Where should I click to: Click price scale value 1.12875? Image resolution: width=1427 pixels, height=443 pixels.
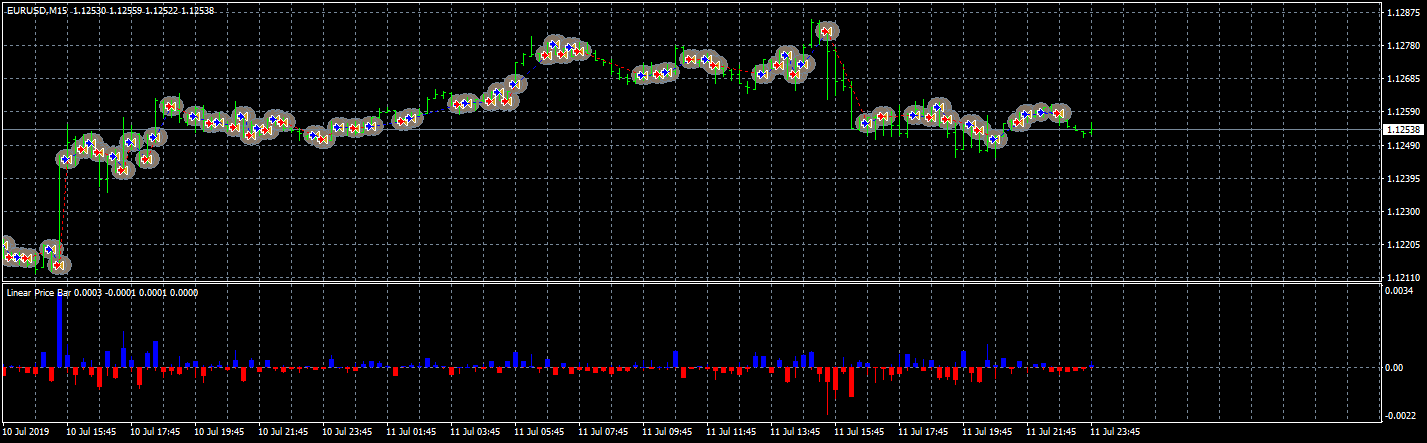[1402, 13]
